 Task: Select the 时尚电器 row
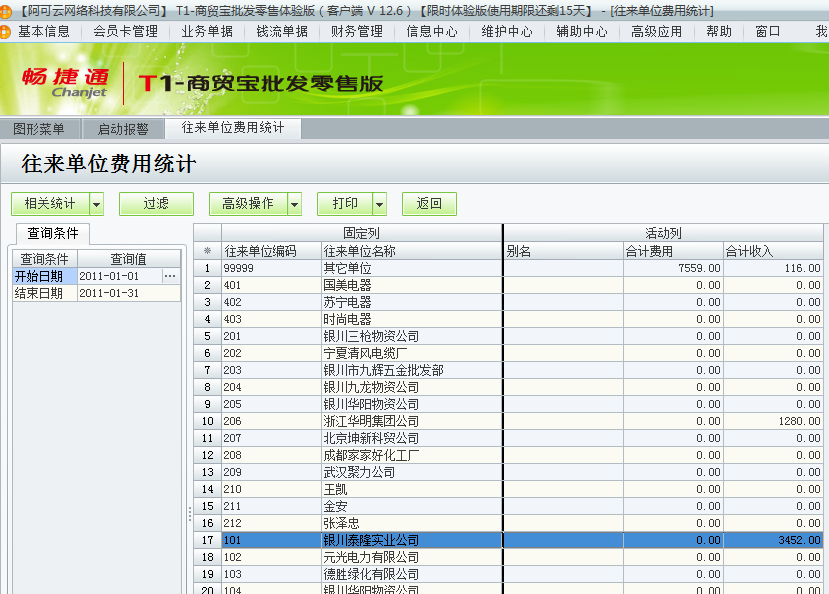point(509,319)
